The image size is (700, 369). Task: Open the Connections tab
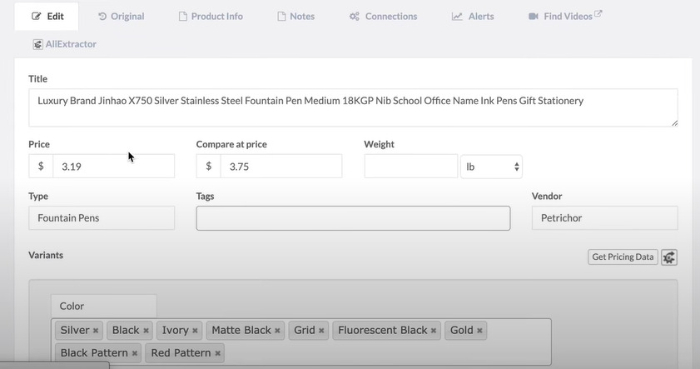[383, 17]
